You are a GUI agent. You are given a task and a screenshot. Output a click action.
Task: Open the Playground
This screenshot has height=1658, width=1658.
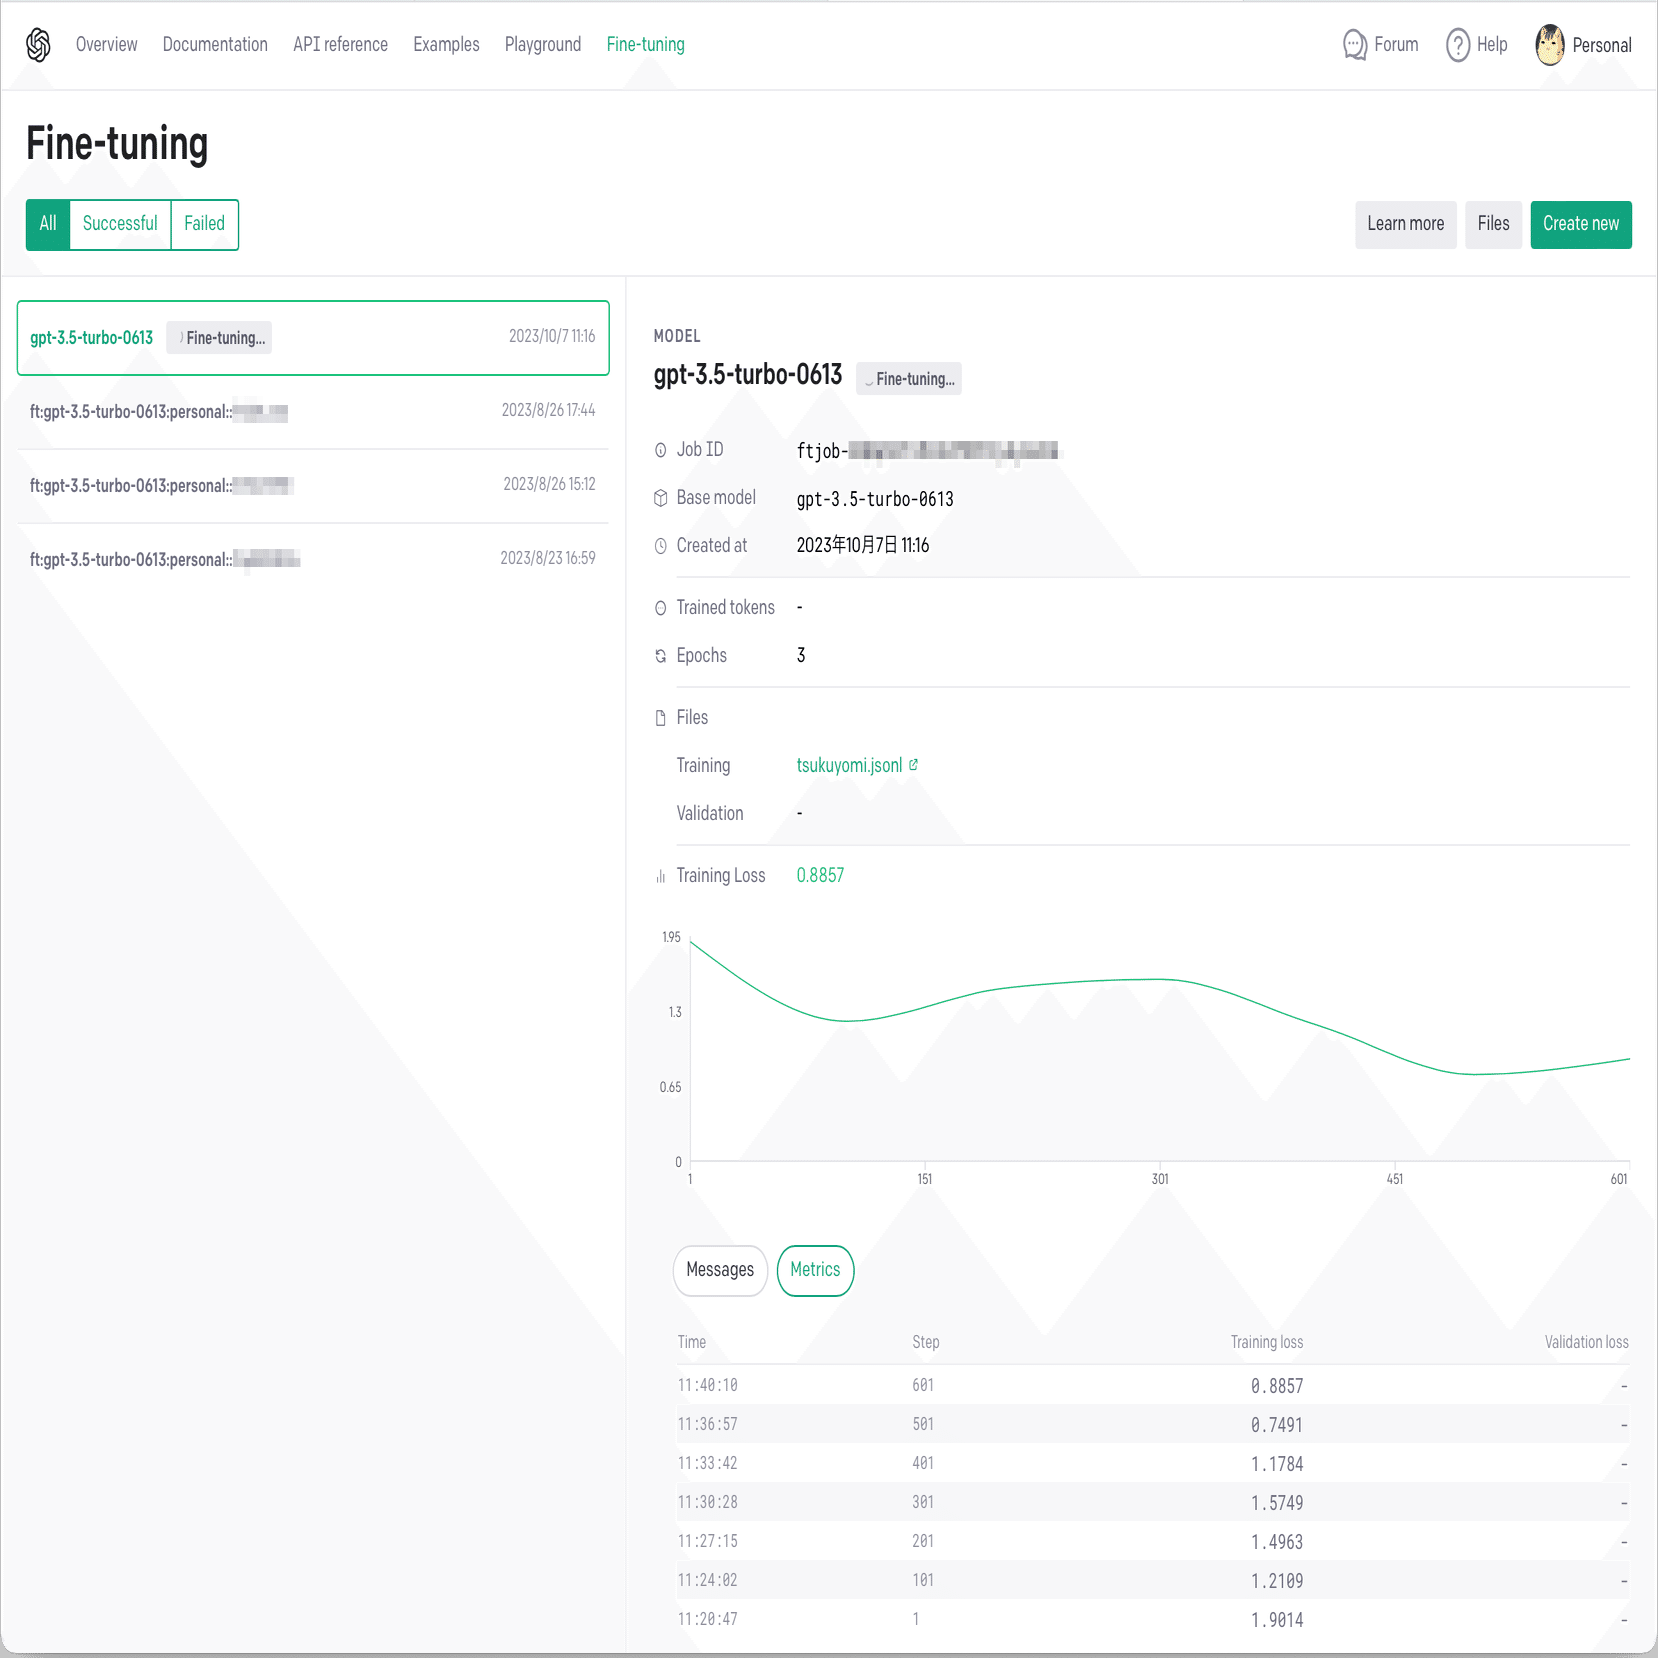pos(542,45)
